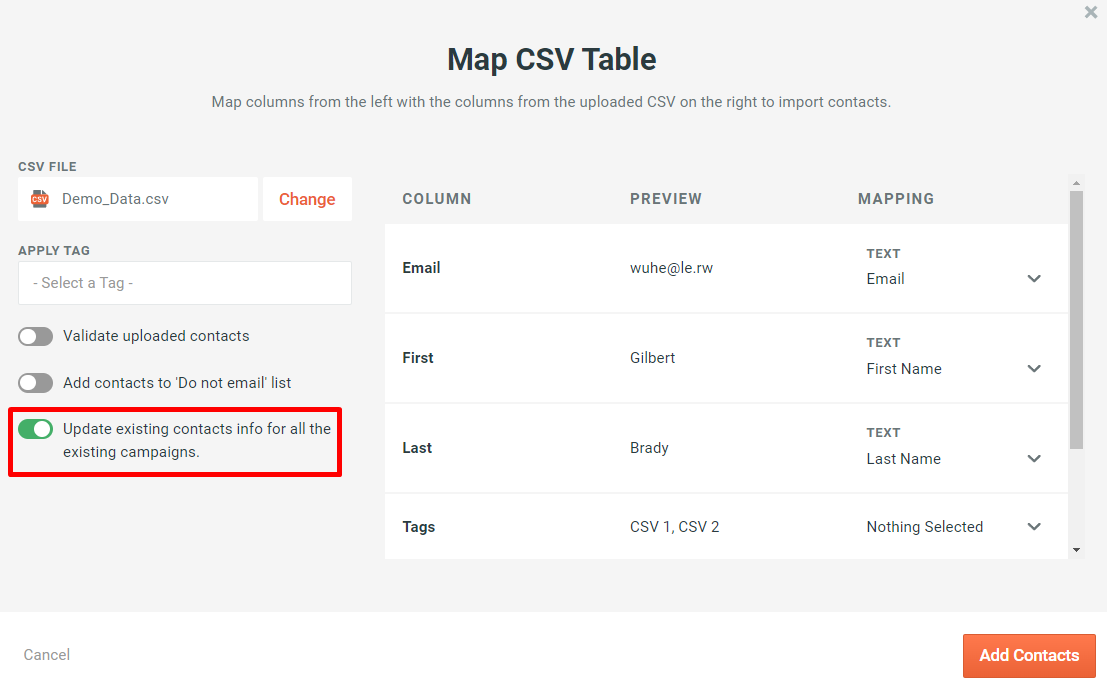Click the close X icon on the dialog
This screenshot has width=1107, height=693.
1091,12
